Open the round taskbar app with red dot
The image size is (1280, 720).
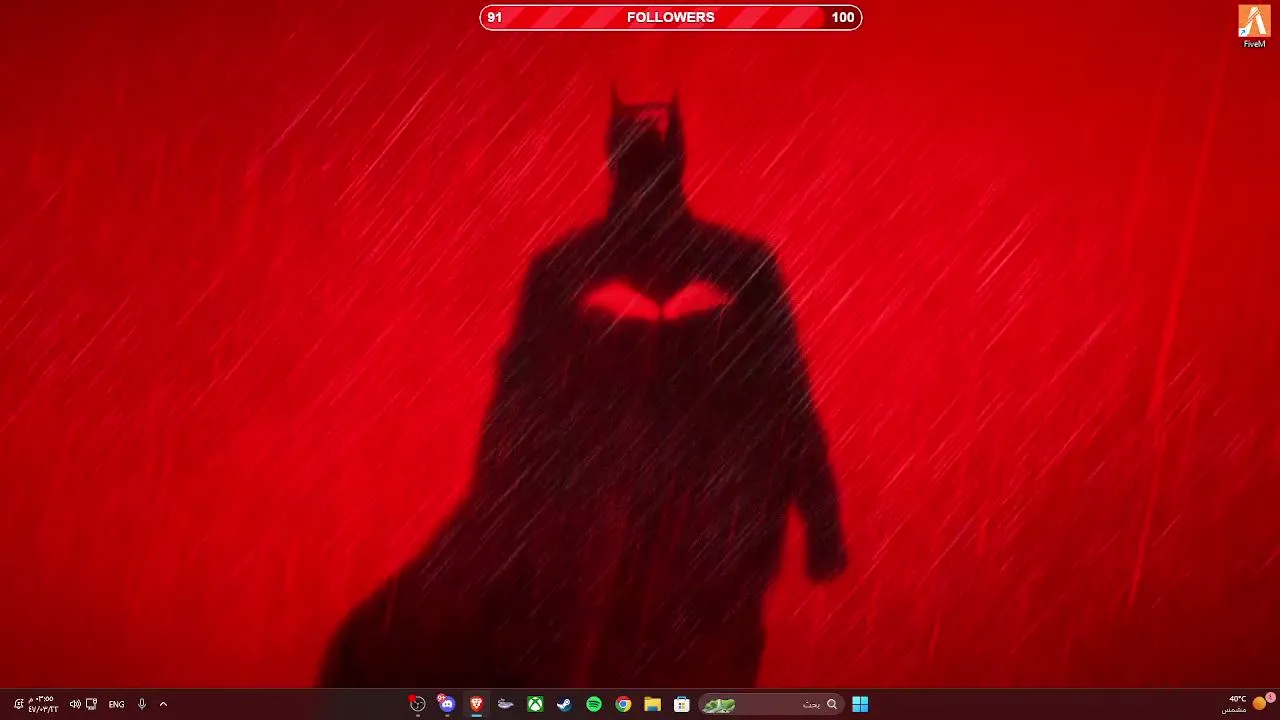coord(418,704)
